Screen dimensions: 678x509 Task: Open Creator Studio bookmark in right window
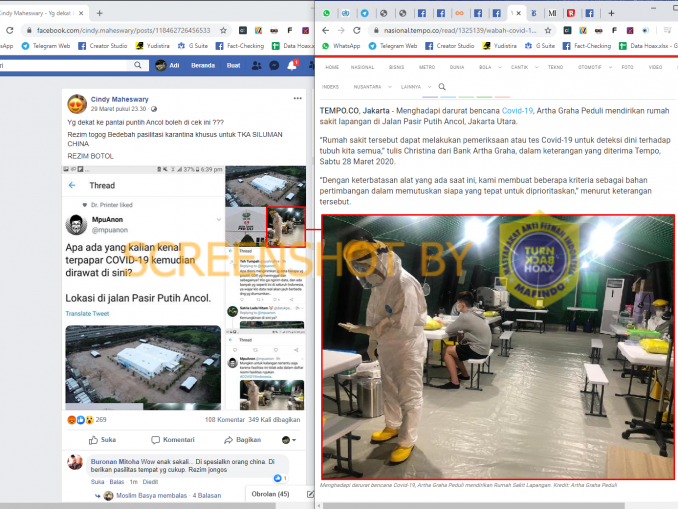click(450, 46)
